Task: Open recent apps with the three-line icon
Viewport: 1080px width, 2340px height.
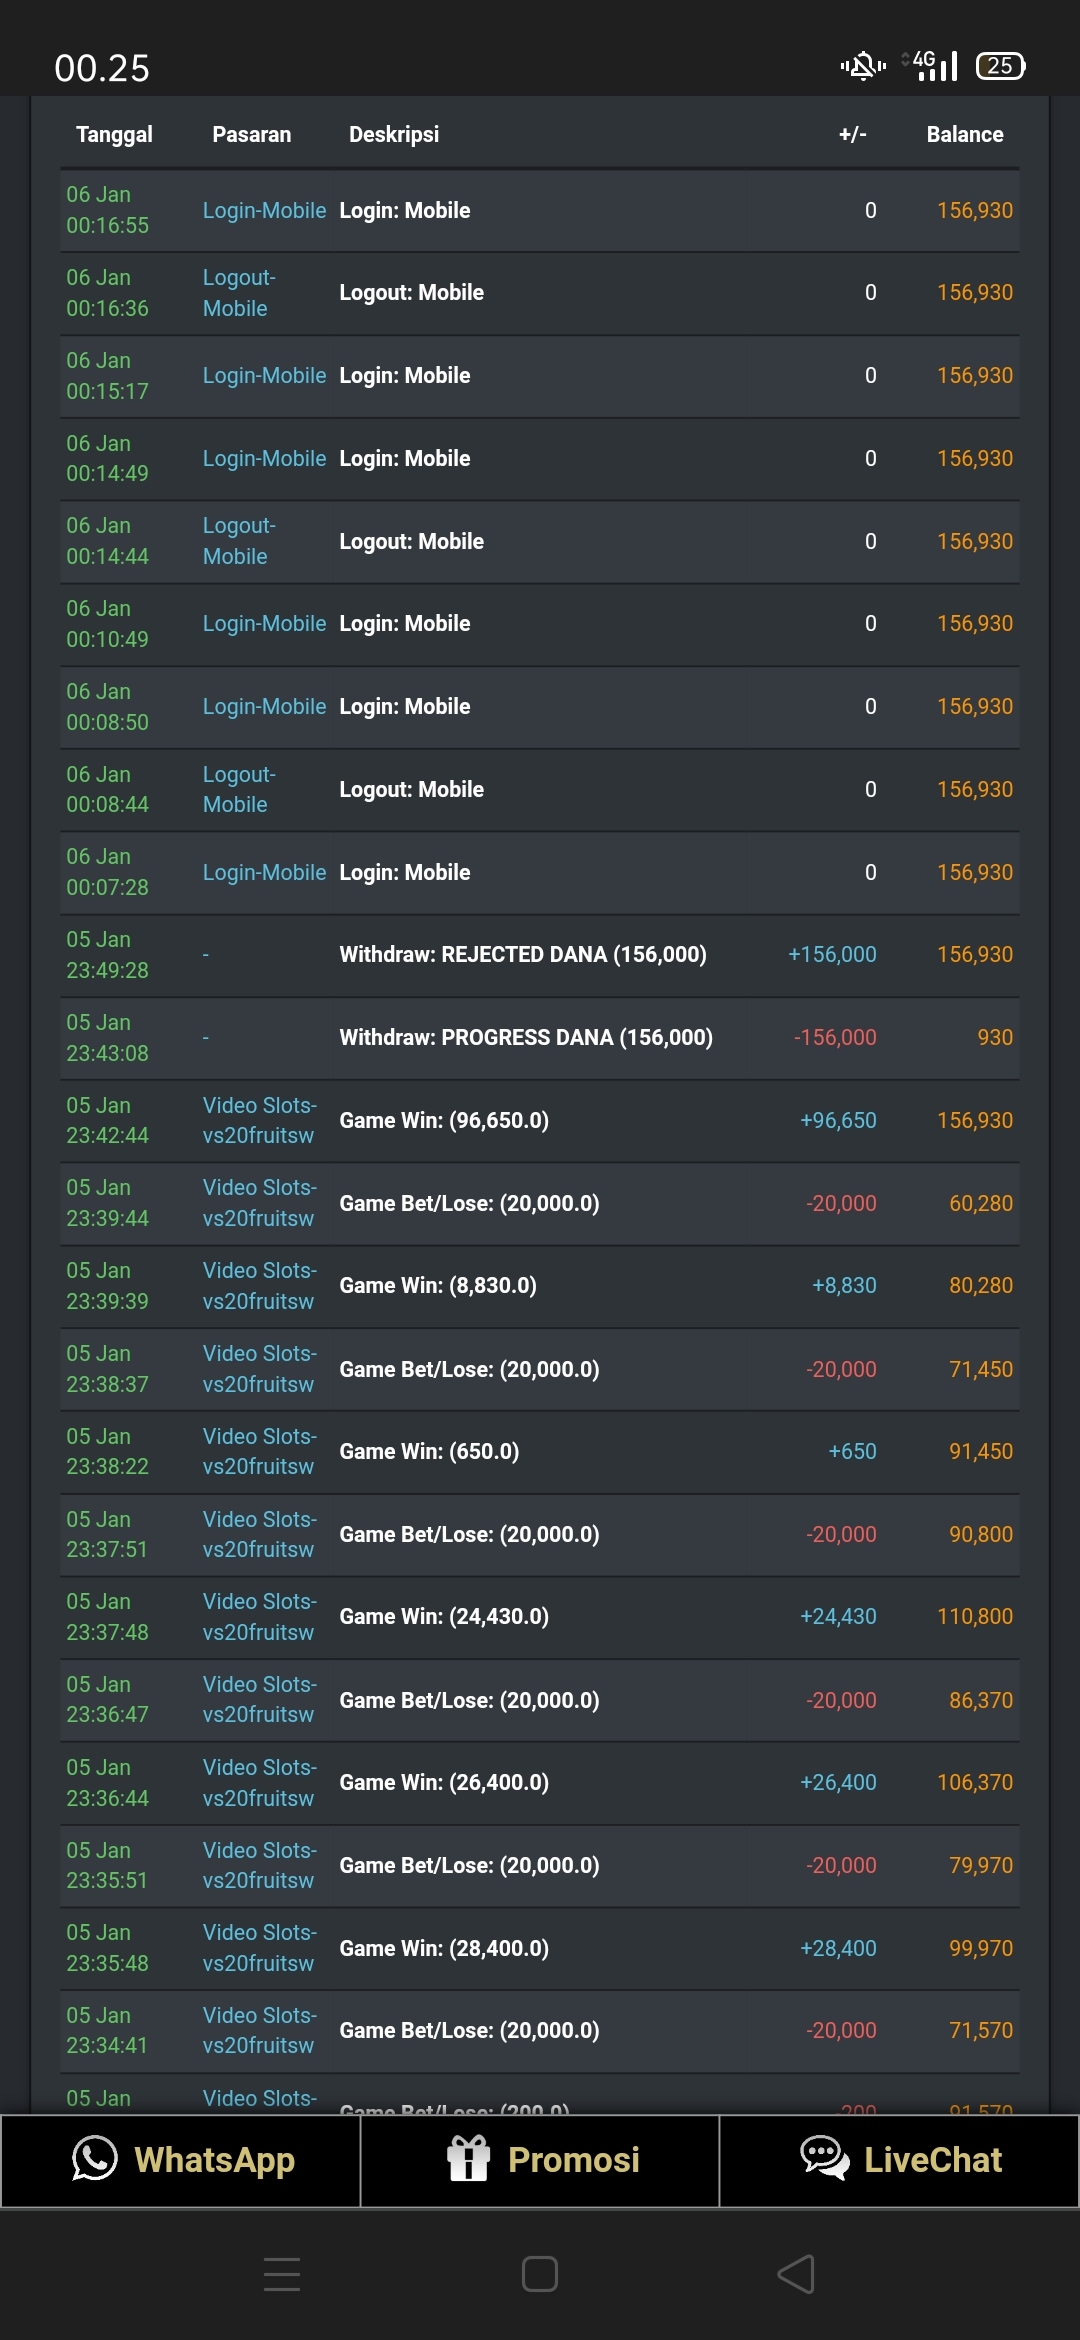Action: click(x=282, y=2273)
